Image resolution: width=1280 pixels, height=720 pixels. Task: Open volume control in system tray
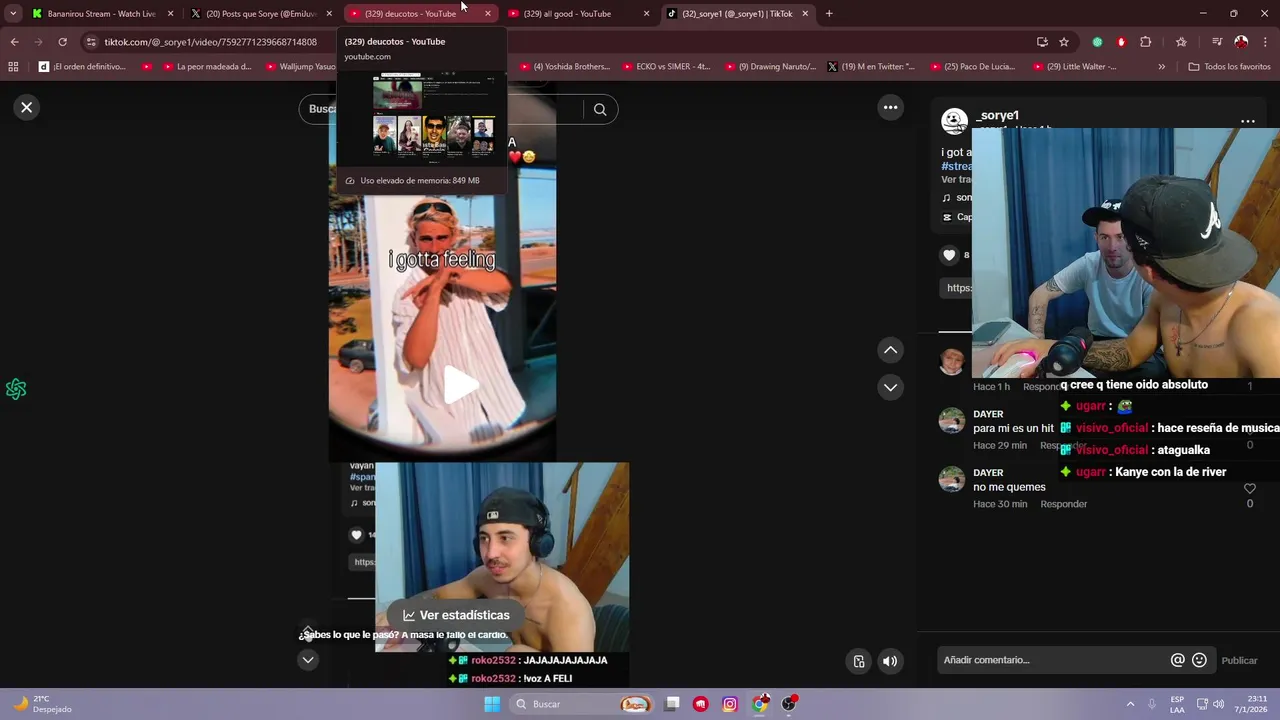[x=1218, y=704]
